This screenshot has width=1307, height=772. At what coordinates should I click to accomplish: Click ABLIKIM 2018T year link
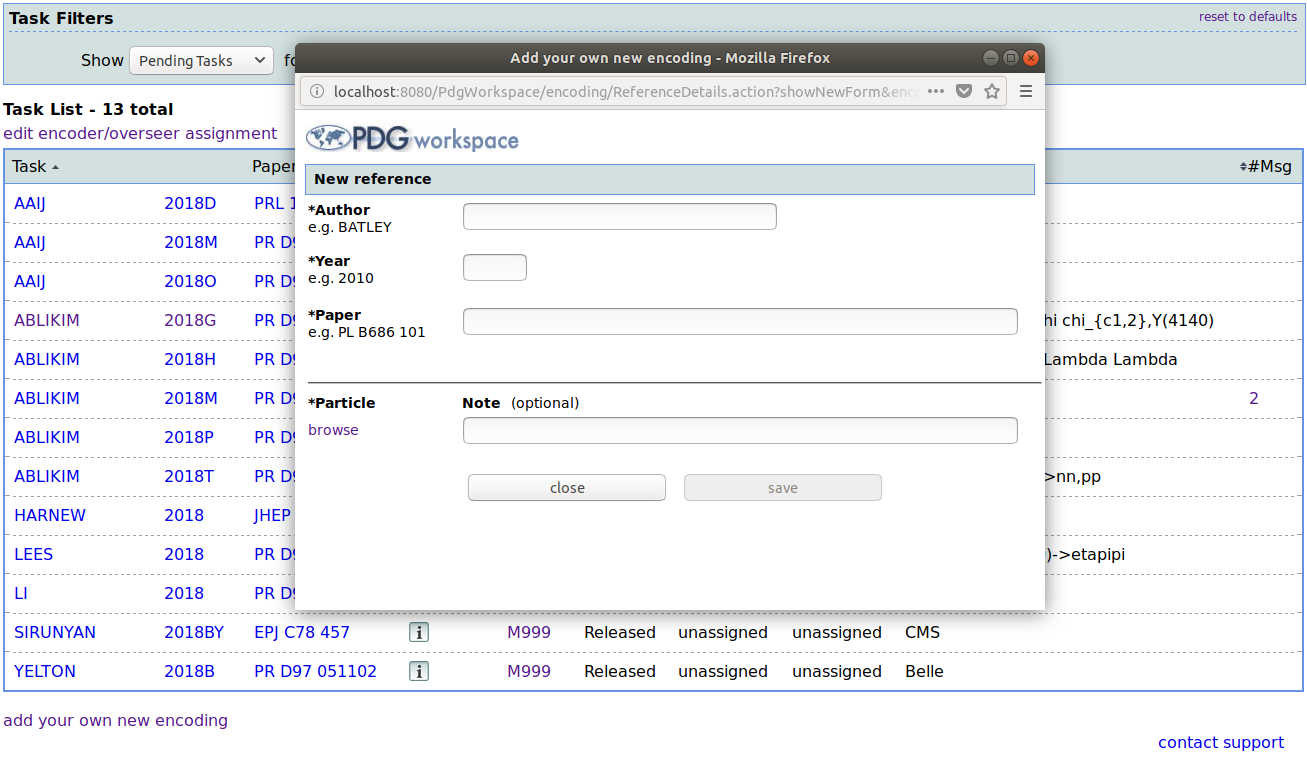189,476
